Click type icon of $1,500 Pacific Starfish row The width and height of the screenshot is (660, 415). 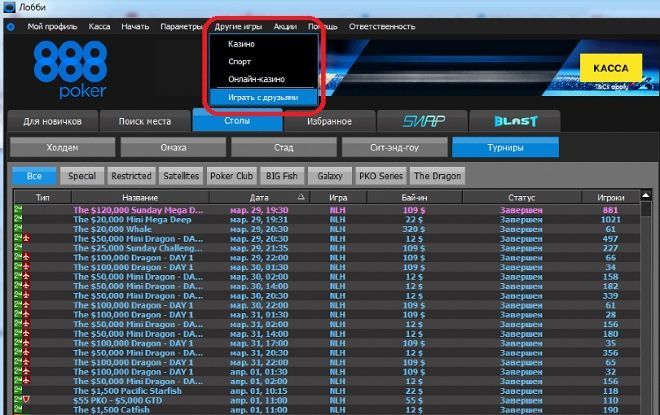(18, 390)
